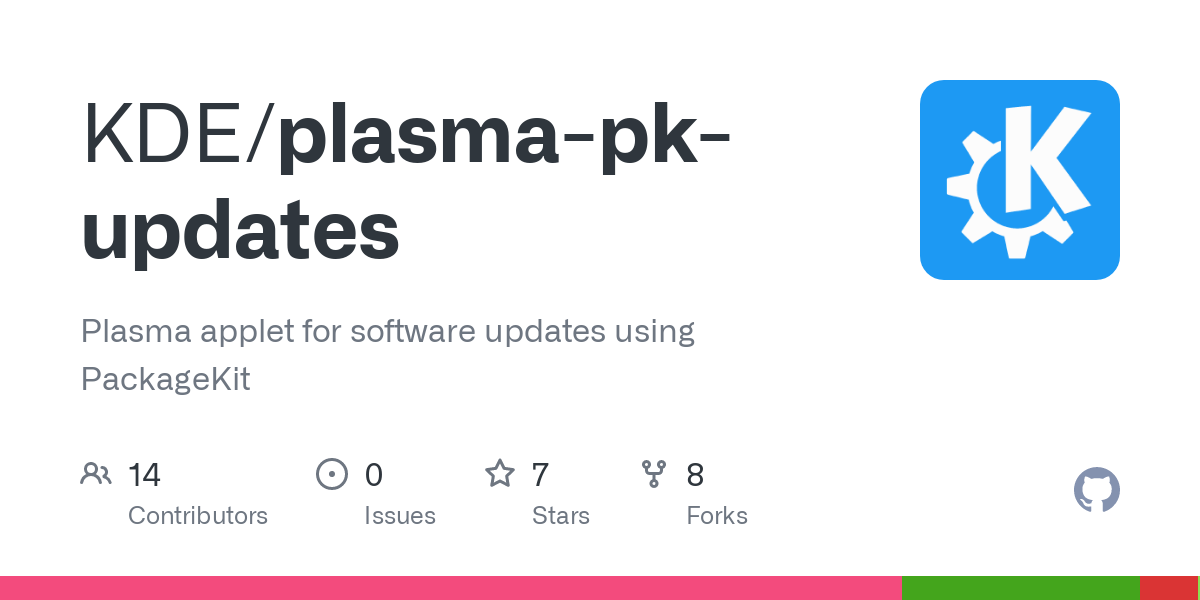Image resolution: width=1200 pixels, height=600 pixels.
Task: Click the star count number 7
Action: point(540,474)
